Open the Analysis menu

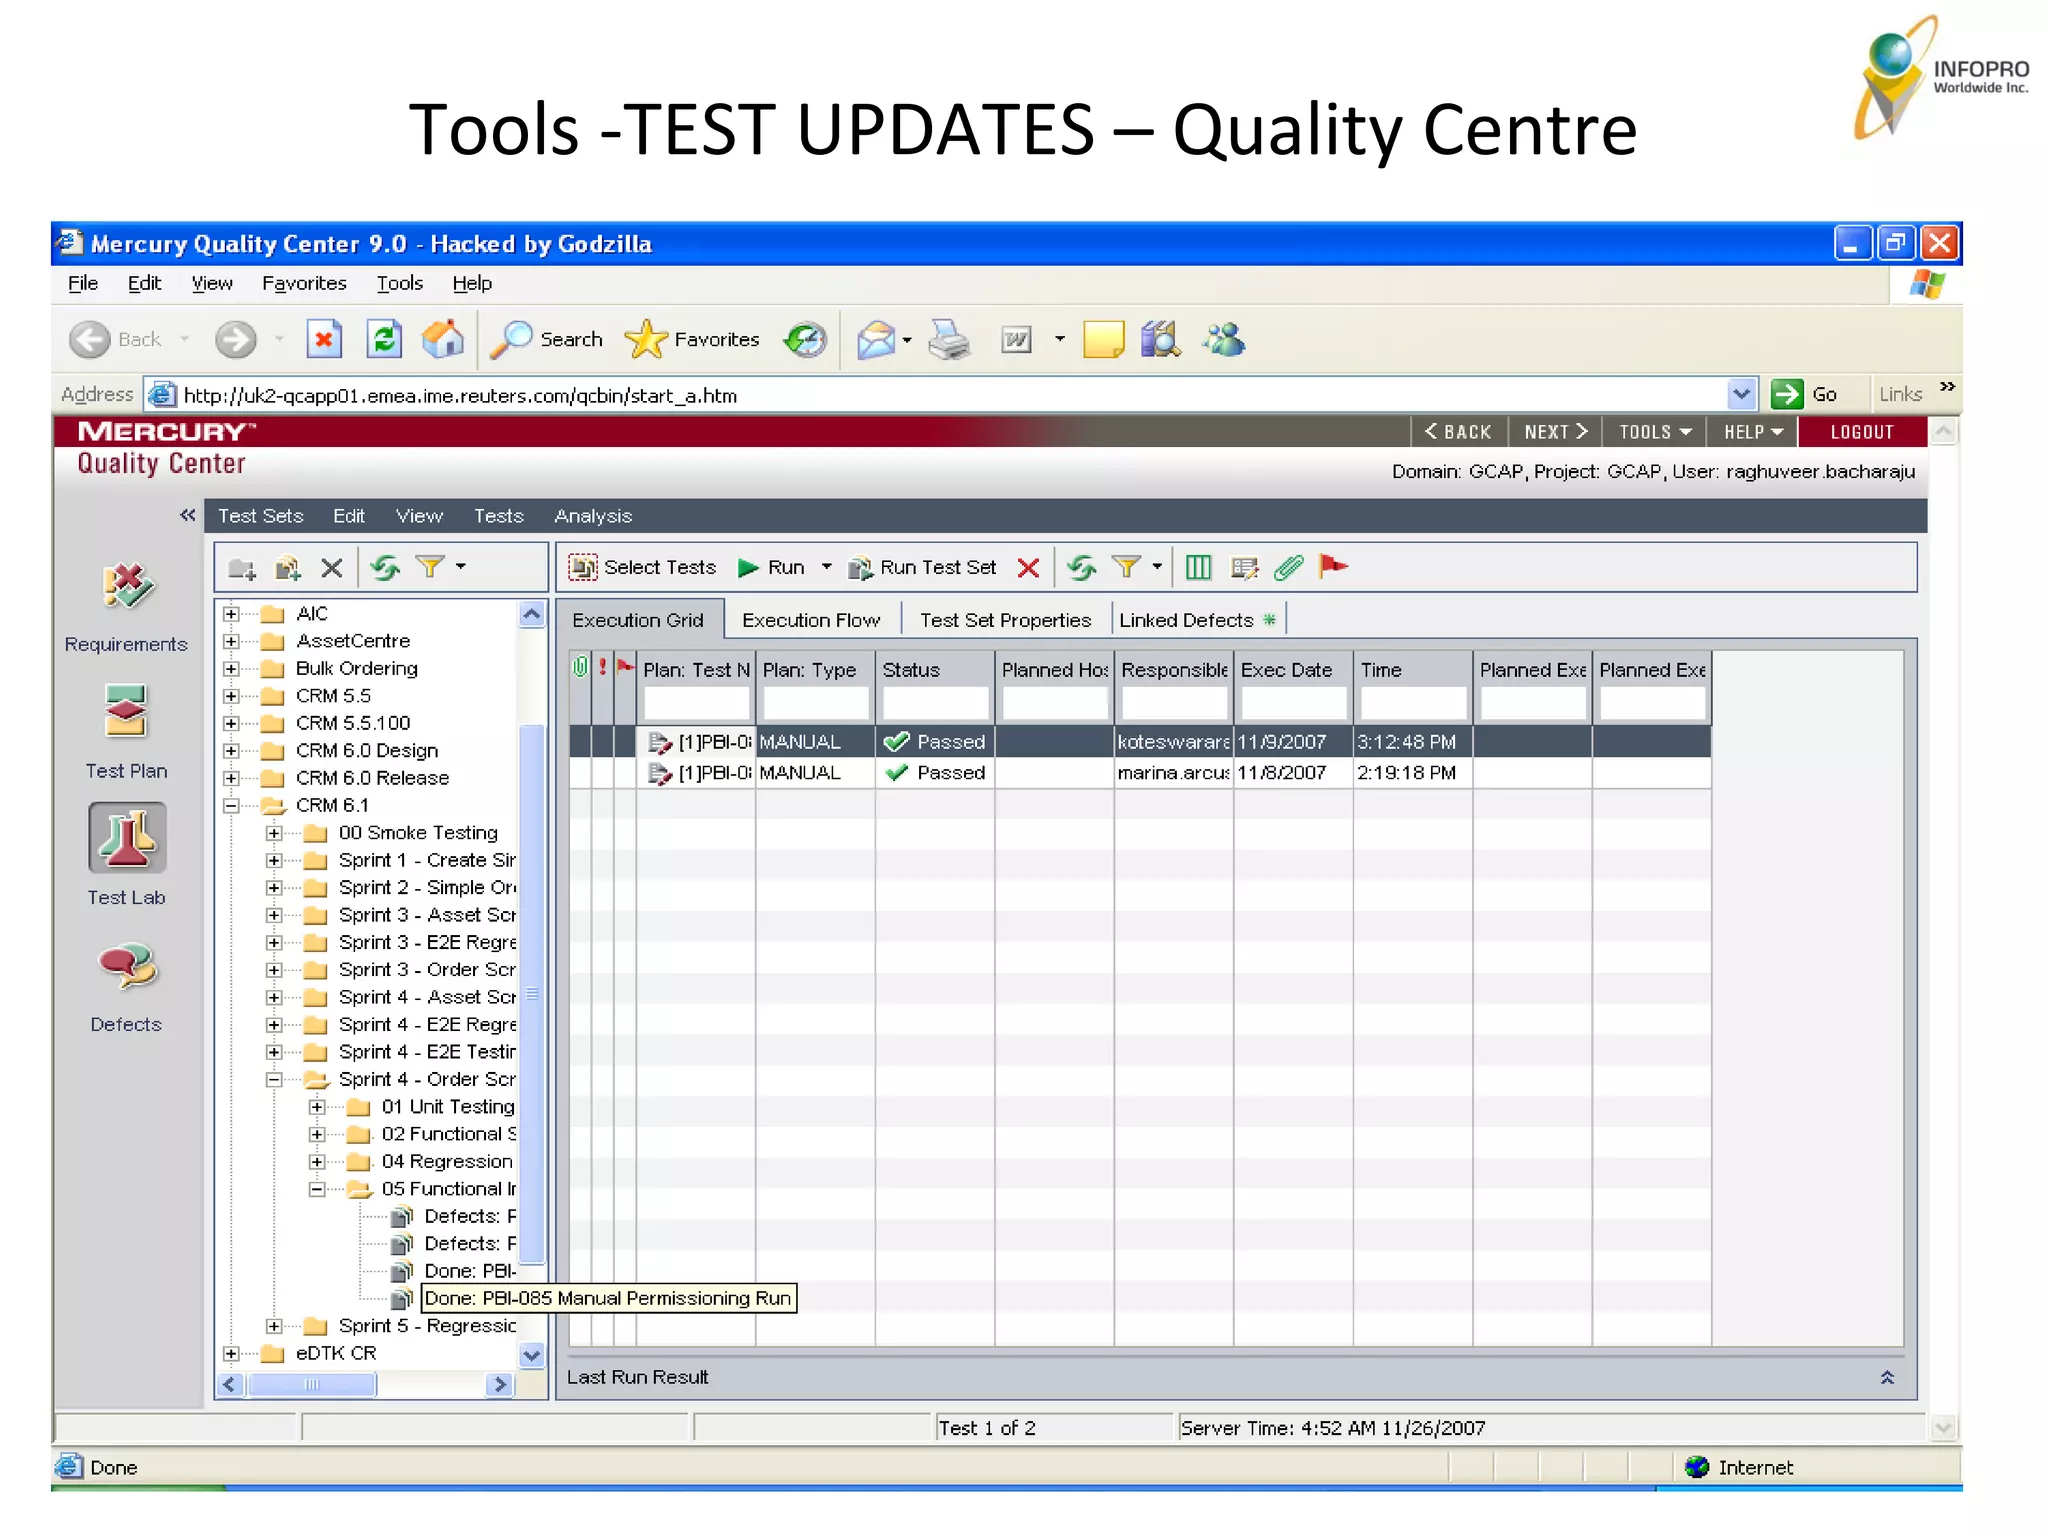click(593, 516)
